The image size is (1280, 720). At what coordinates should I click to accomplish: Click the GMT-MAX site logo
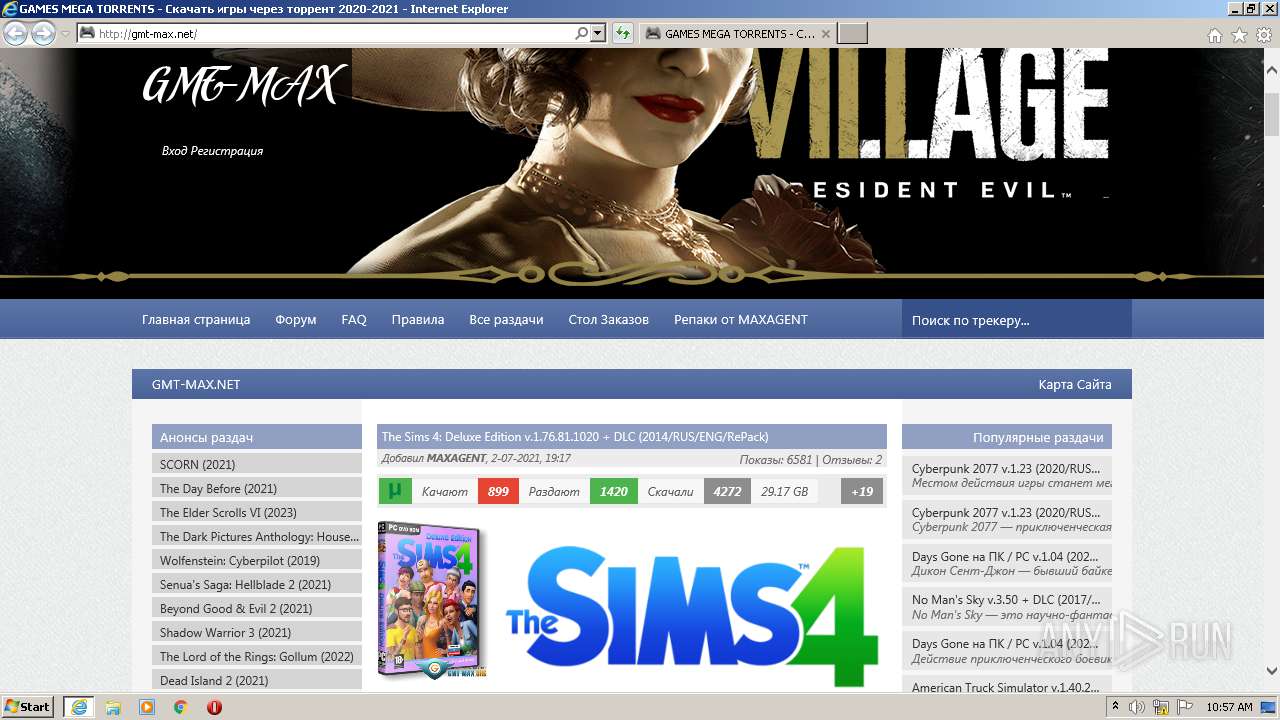244,86
